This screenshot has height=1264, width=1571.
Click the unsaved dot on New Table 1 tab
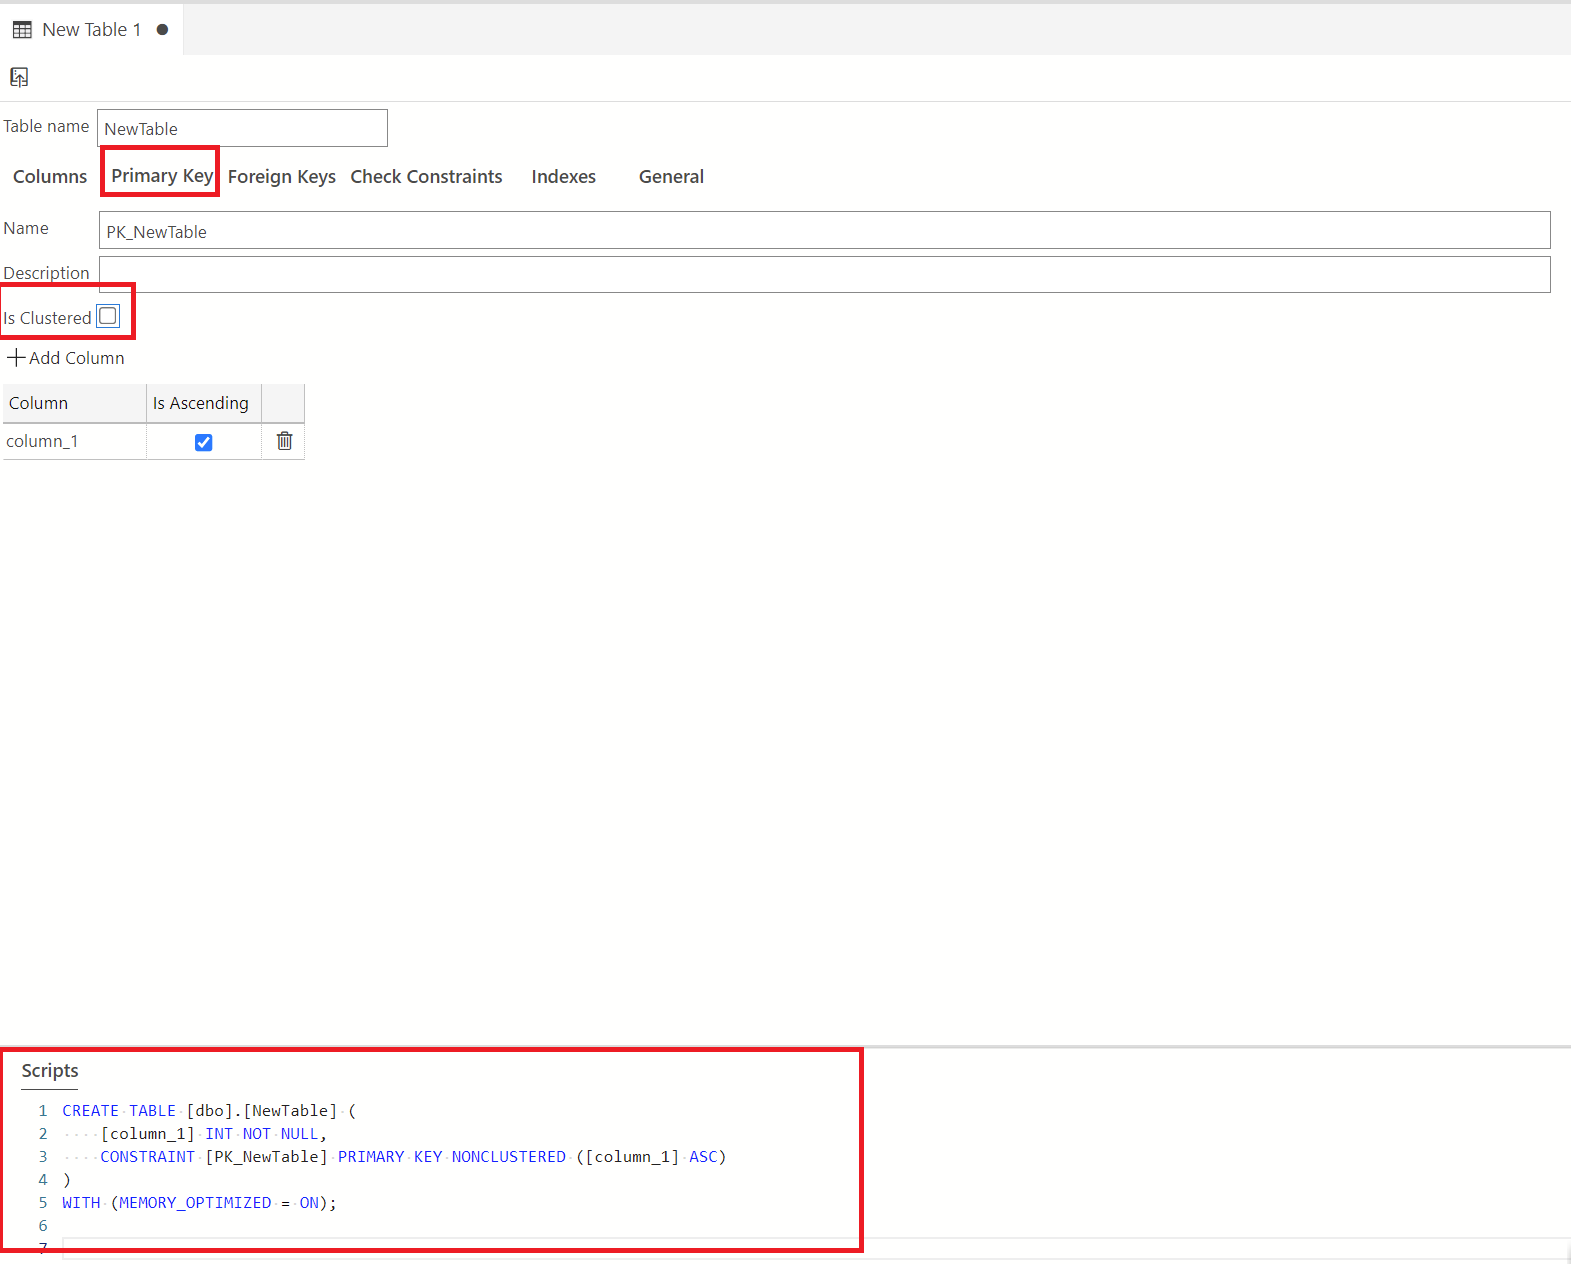click(162, 30)
